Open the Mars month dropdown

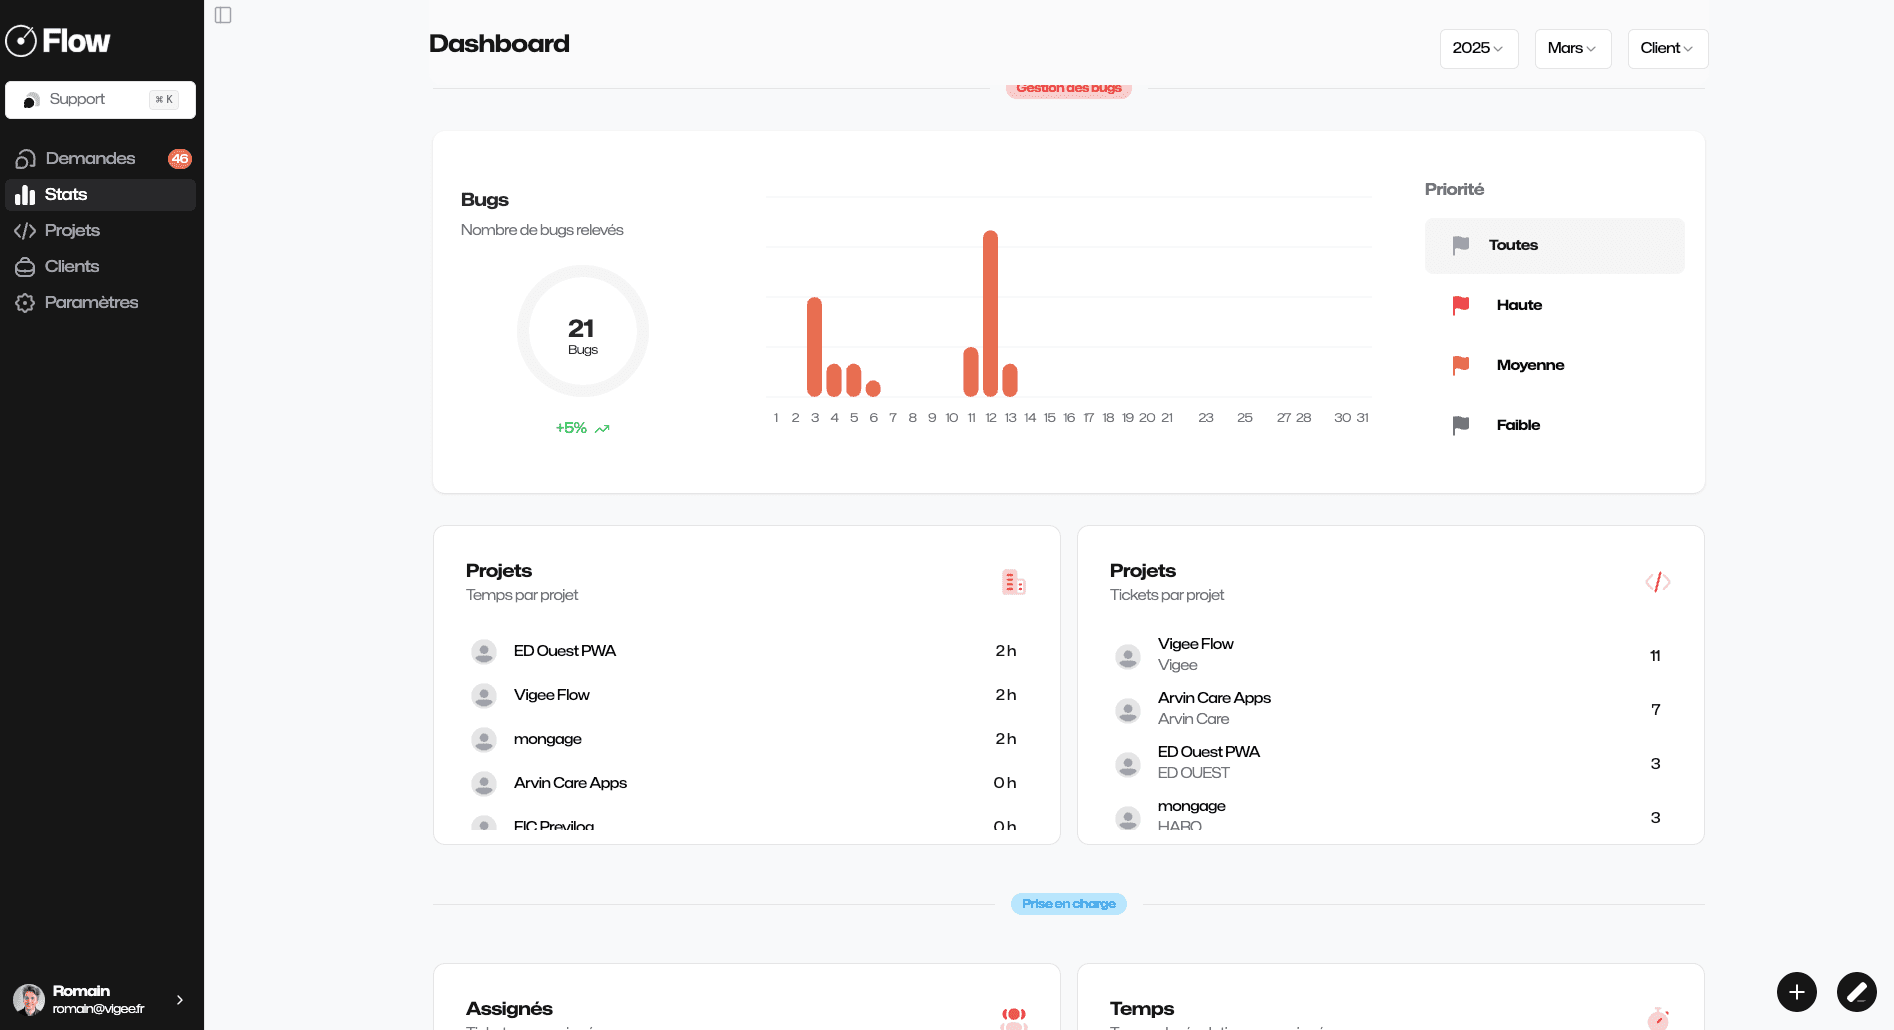coord(1572,48)
